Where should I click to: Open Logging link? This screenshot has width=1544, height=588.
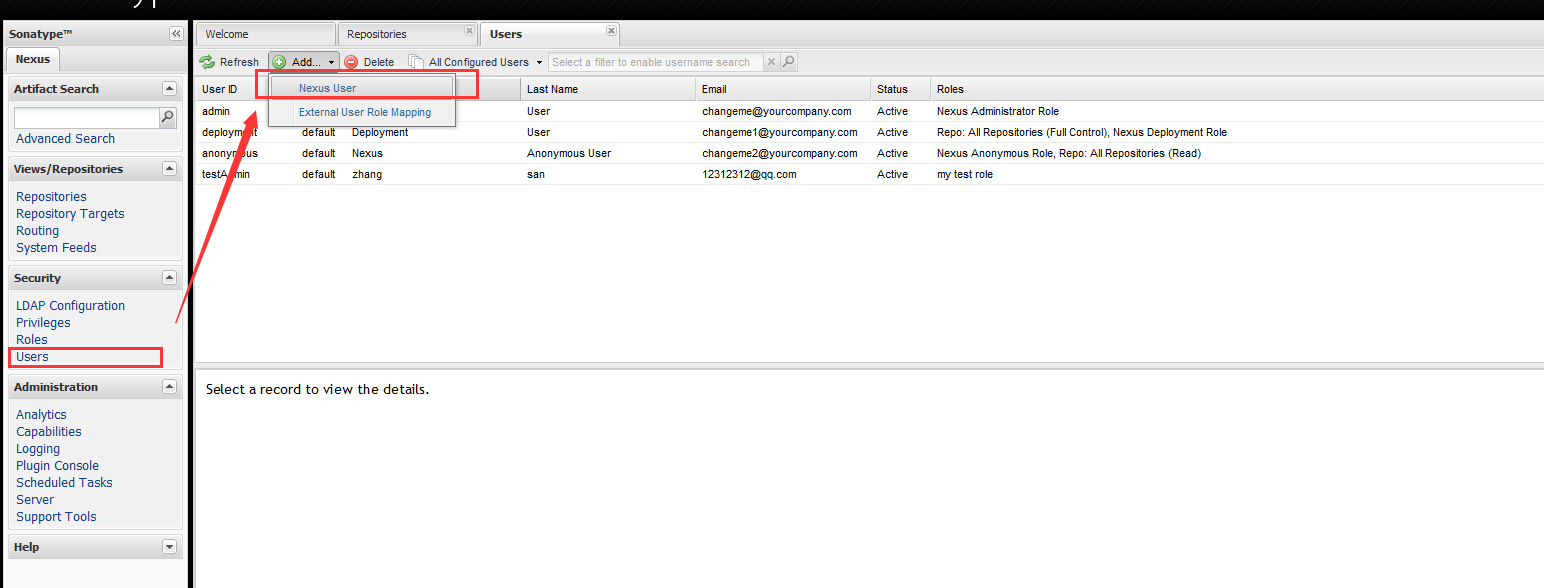38,449
